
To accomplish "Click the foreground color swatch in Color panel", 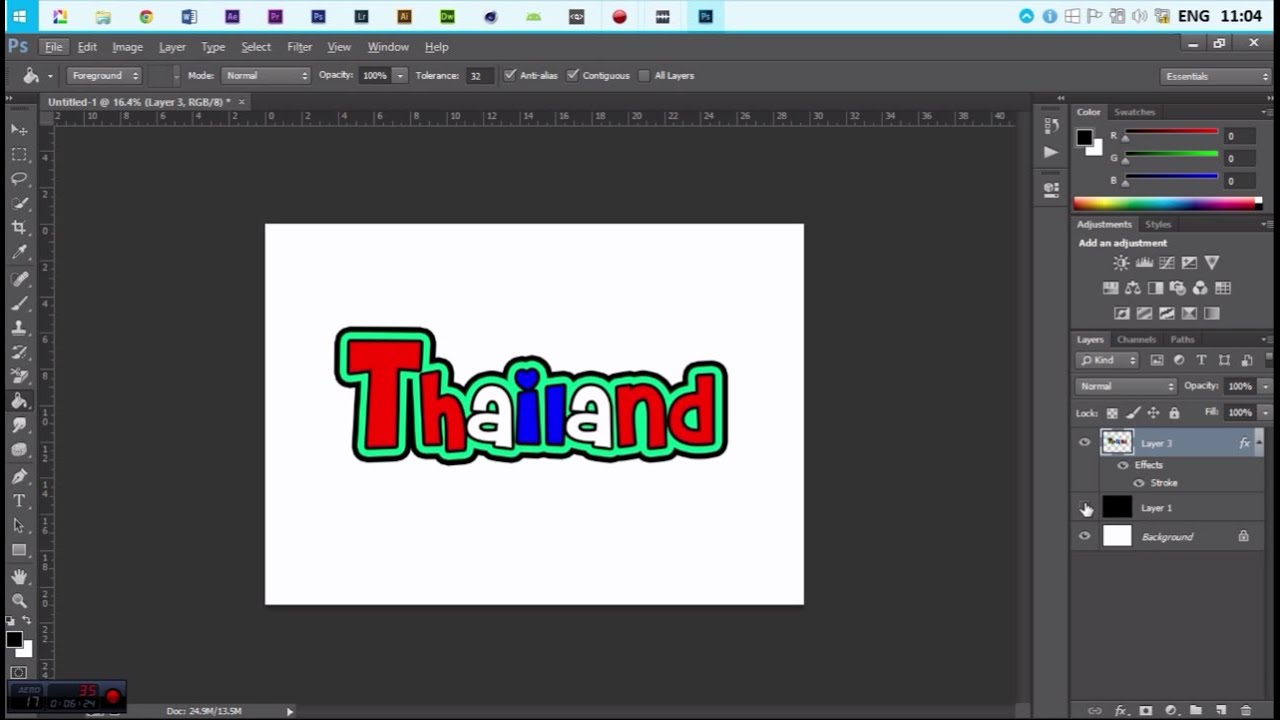I will (1085, 138).
